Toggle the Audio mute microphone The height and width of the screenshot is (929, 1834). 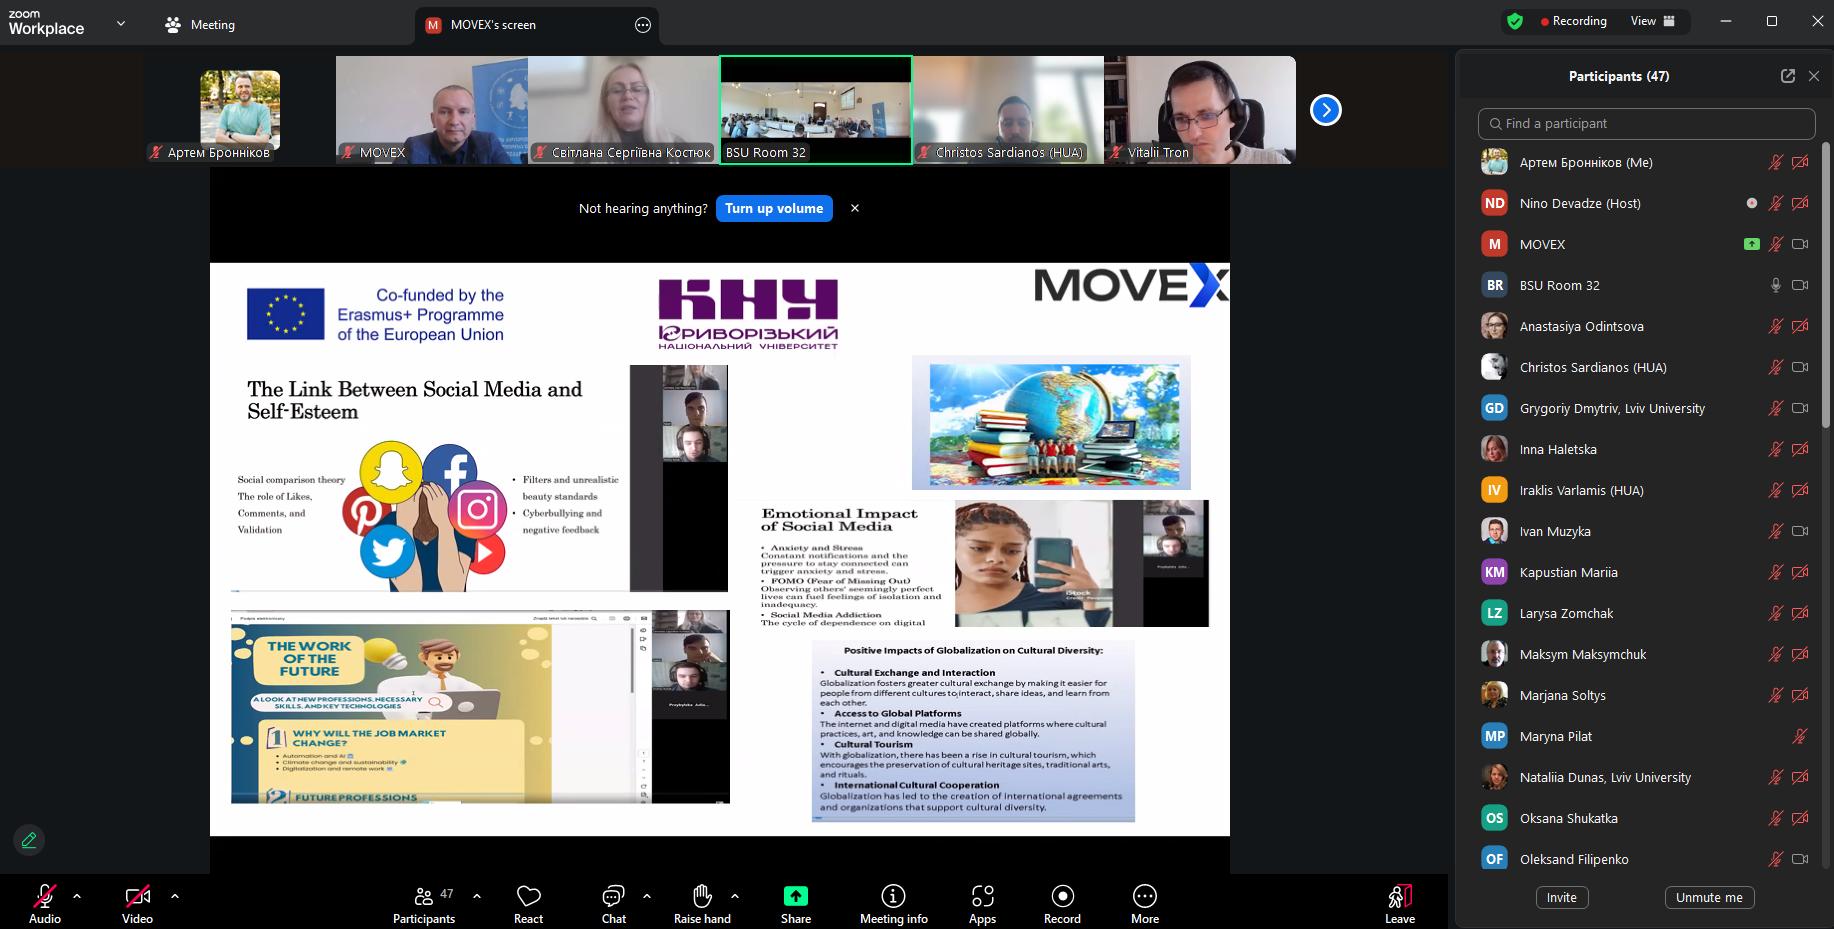tap(45, 896)
